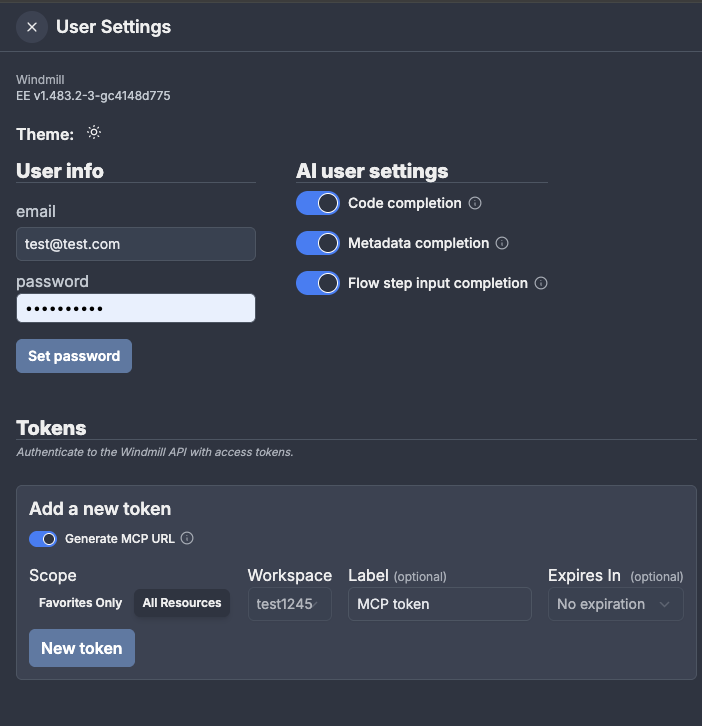Click info icon beside Flow step input completion
The width and height of the screenshot is (702, 726).
pyautogui.click(x=541, y=283)
